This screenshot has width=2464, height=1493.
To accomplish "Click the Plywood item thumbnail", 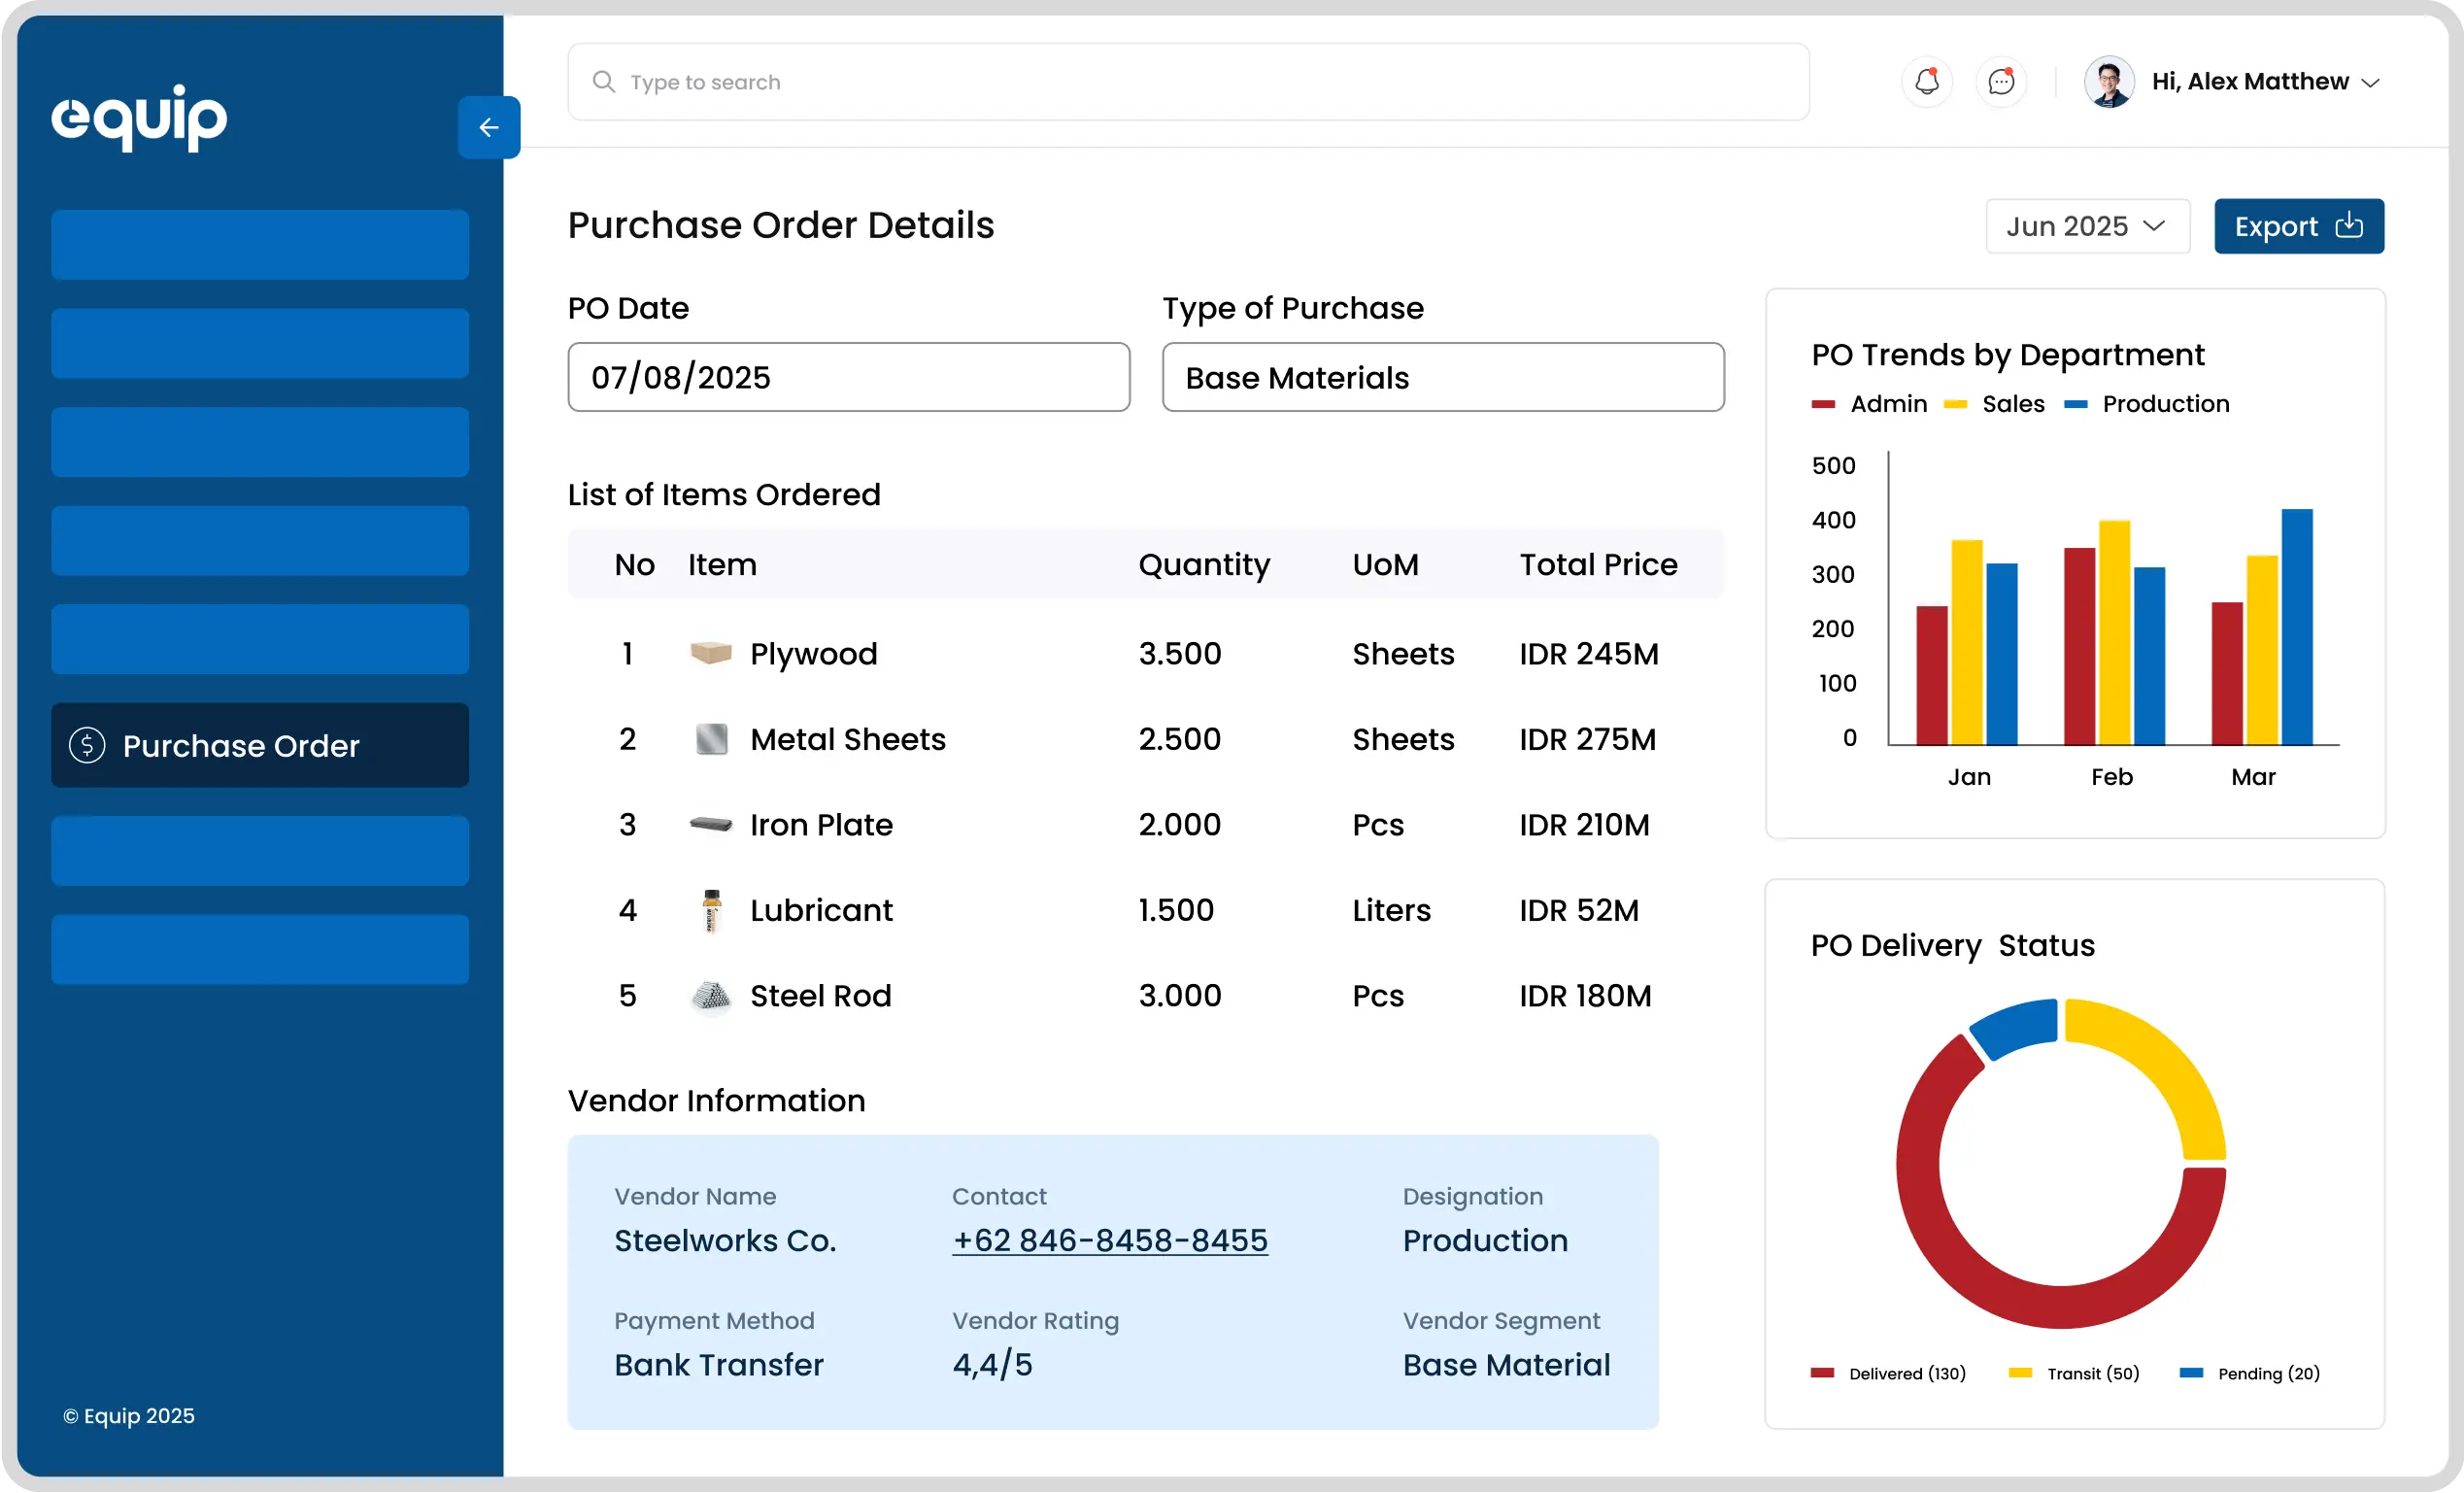I will [711, 653].
